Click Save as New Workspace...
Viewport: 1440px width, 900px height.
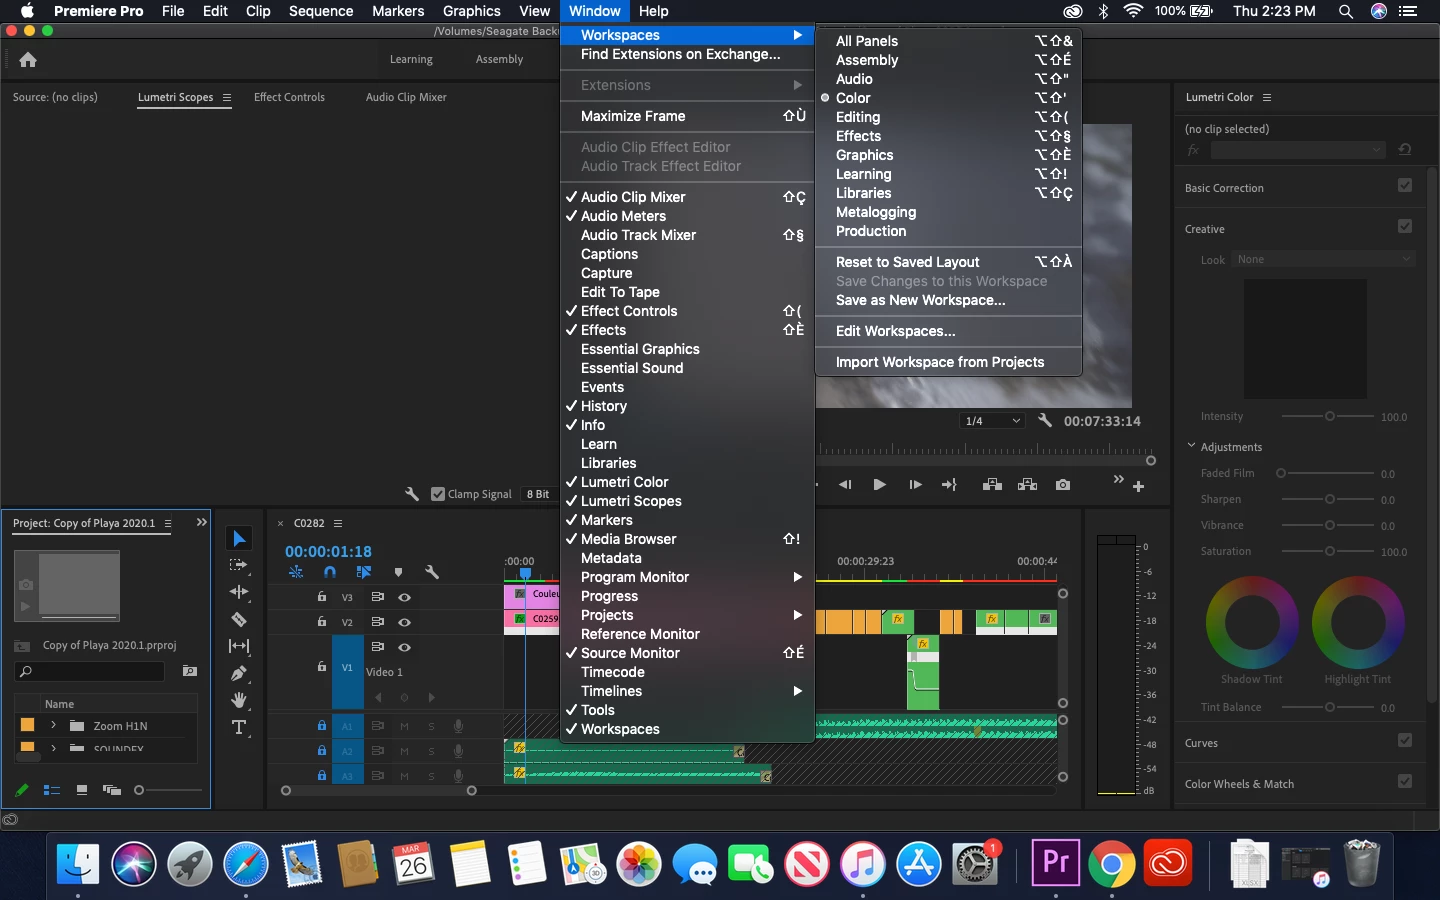(920, 300)
